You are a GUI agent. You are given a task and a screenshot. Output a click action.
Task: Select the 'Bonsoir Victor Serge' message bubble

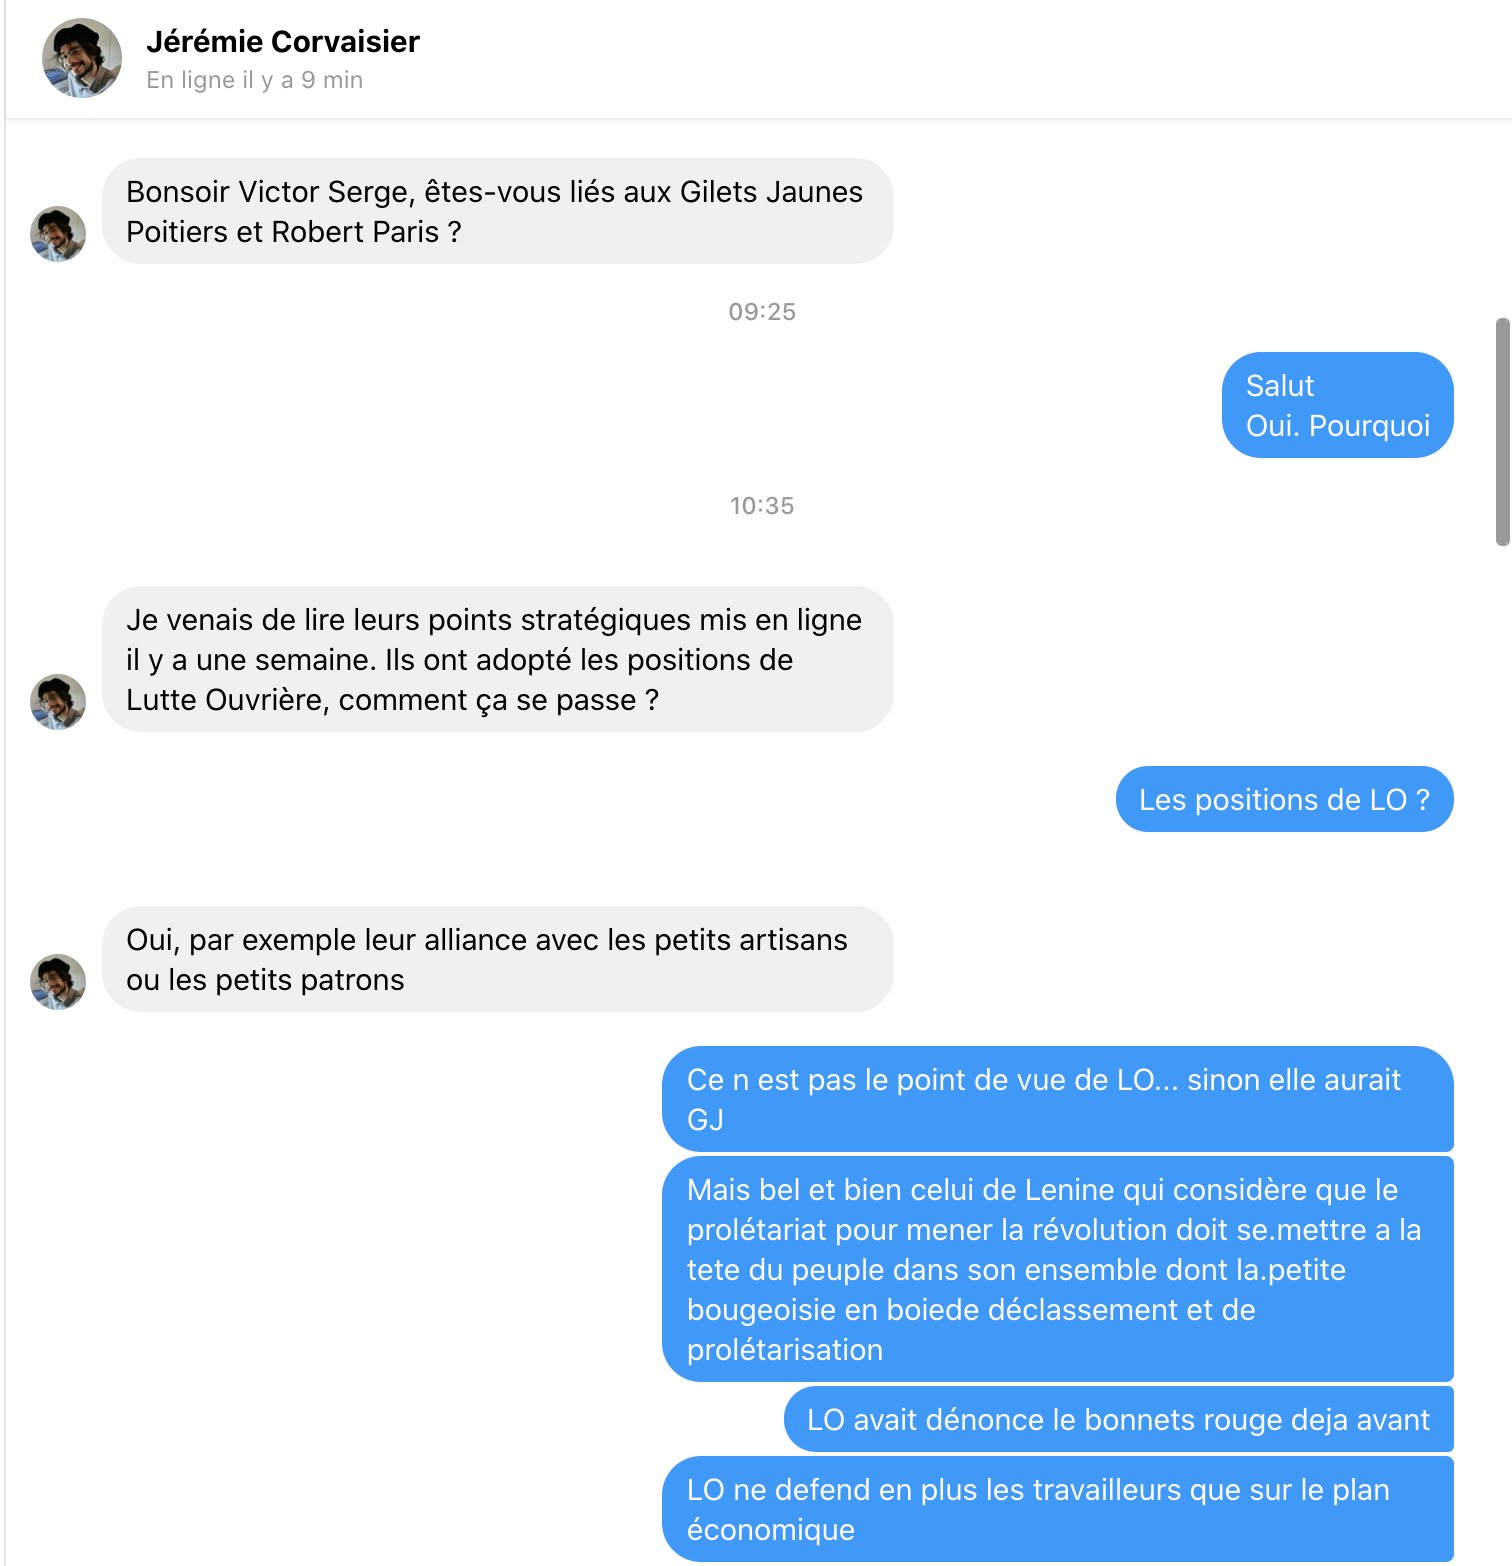(498, 211)
